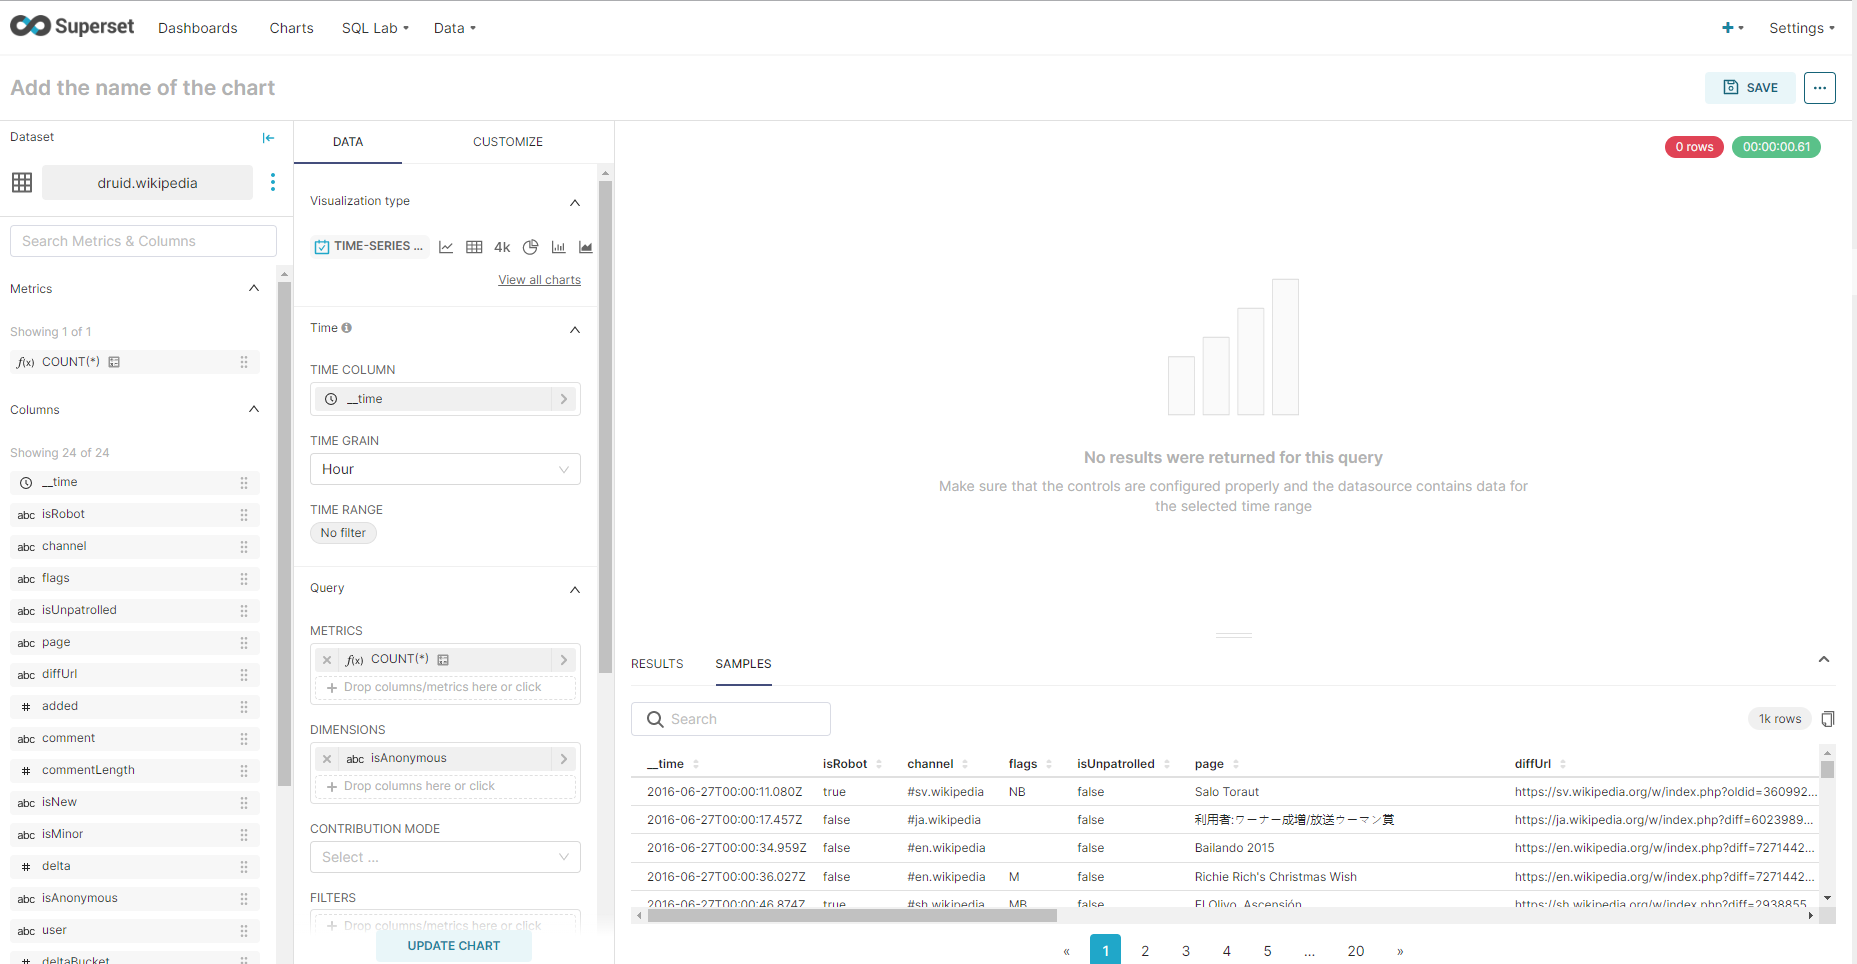The height and width of the screenshot is (964, 1857).
Task: Collapse the Visualization type section
Action: click(x=575, y=203)
